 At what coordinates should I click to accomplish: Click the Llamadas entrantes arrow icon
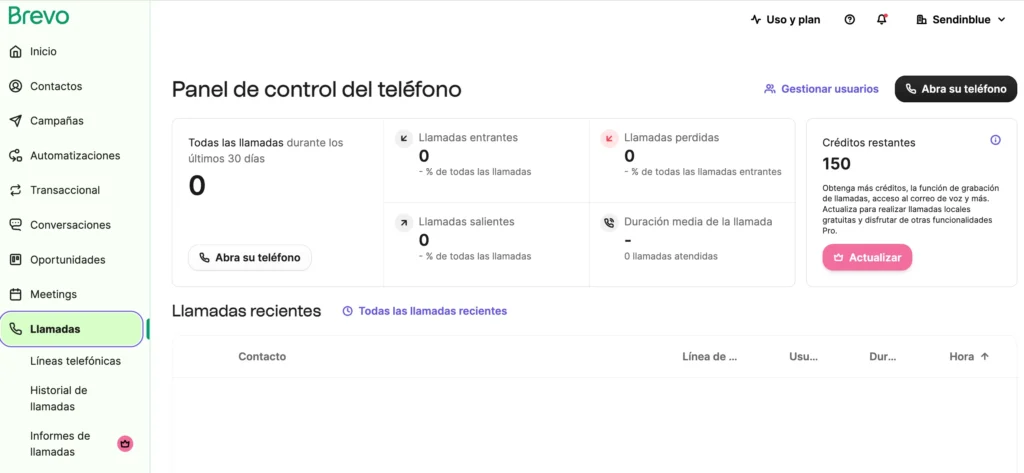click(404, 139)
